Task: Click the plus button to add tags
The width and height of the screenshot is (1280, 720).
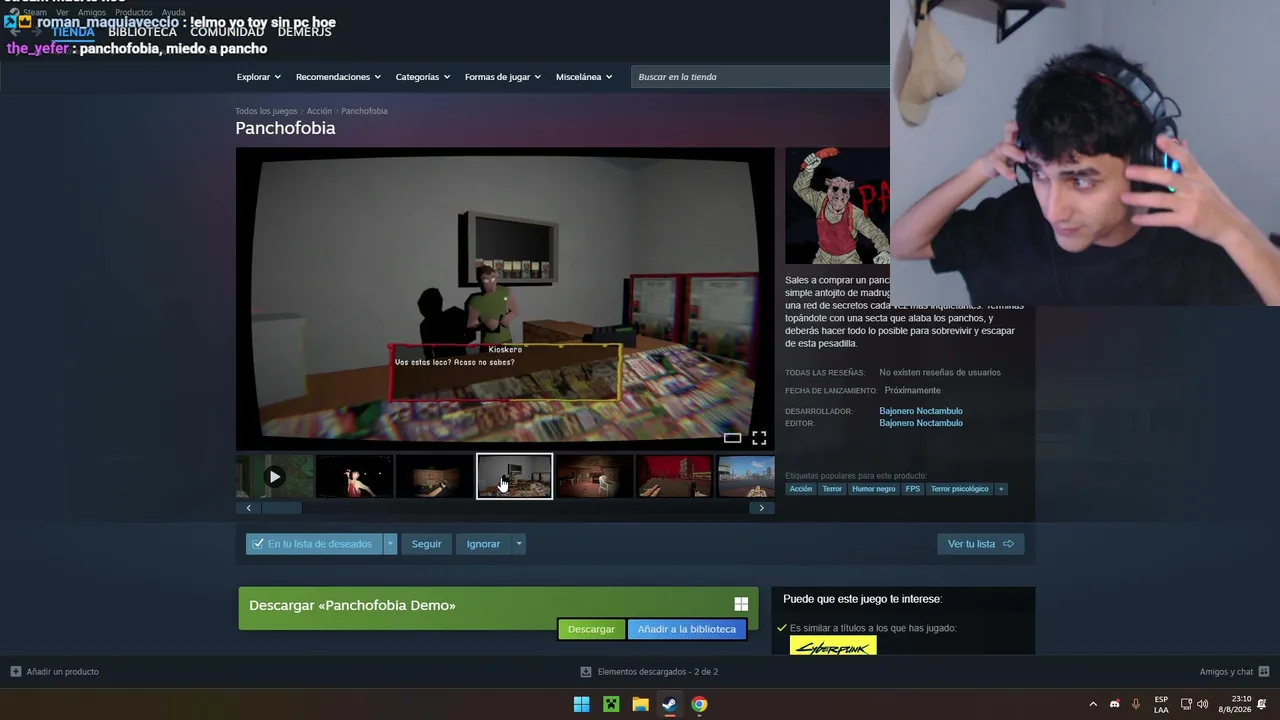Action: click(x=1001, y=489)
